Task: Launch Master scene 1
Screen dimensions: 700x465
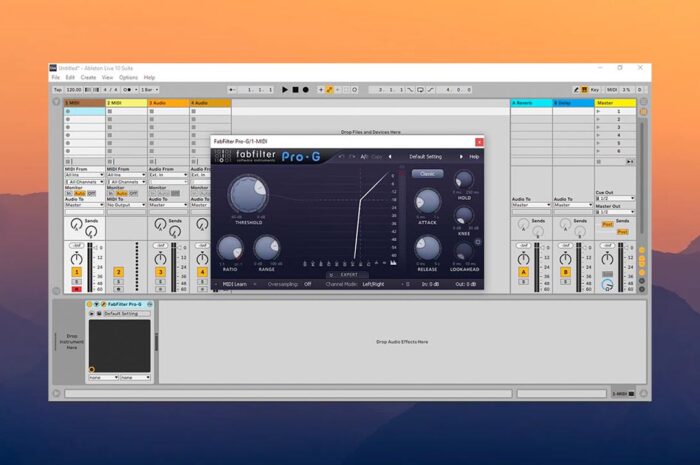Action: coord(598,111)
